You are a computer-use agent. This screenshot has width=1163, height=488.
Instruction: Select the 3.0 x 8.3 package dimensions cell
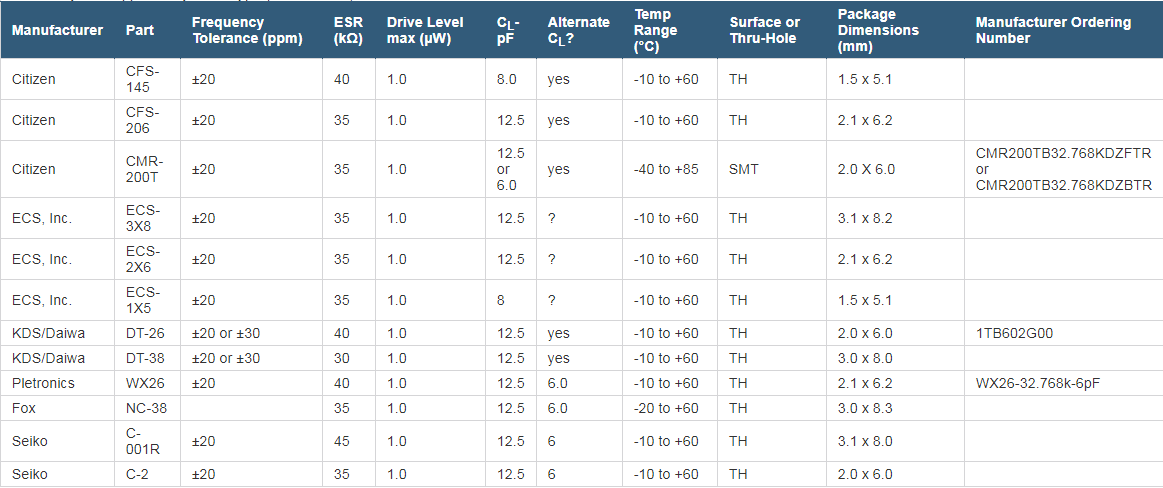[865, 408]
